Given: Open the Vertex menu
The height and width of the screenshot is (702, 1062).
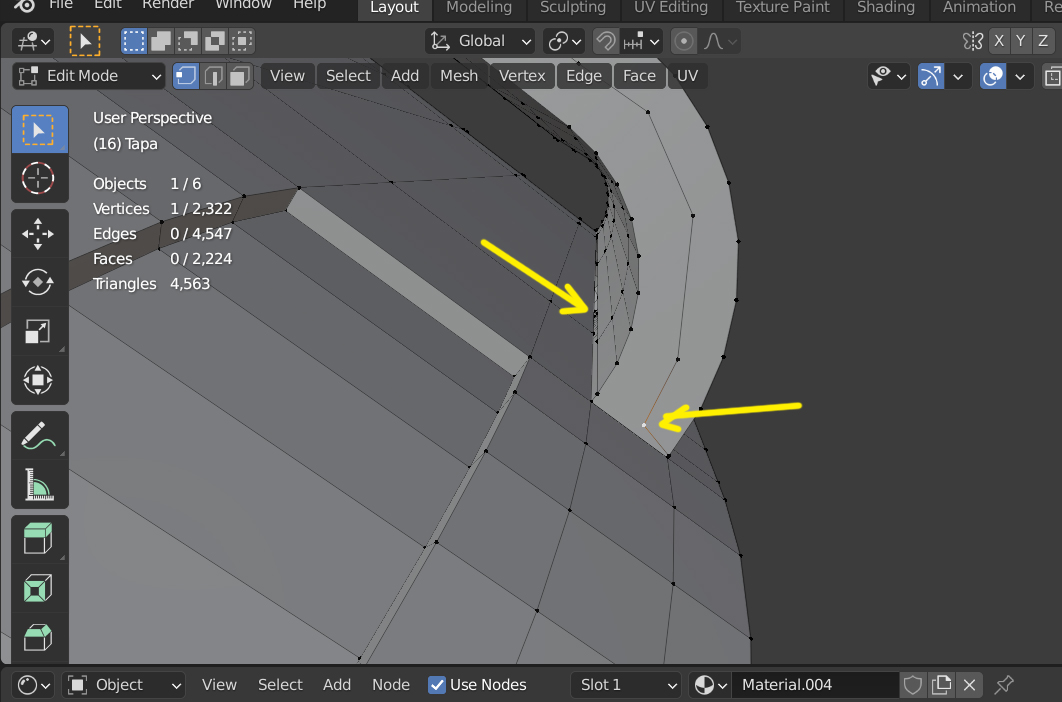Looking at the screenshot, I should tap(522, 76).
